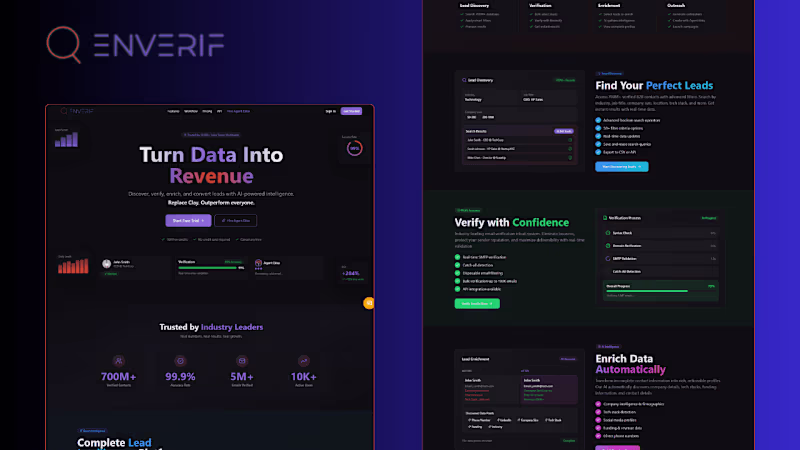The image size is (800, 450).
Task: Click the circular success rate gauge
Action: pyautogui.click(x=355, y=148)
